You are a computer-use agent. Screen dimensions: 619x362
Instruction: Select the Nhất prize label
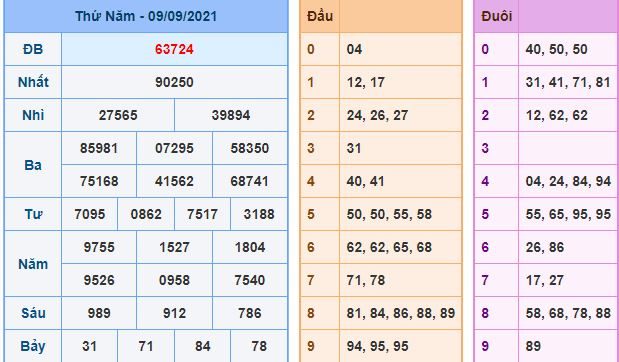point(33,82)
